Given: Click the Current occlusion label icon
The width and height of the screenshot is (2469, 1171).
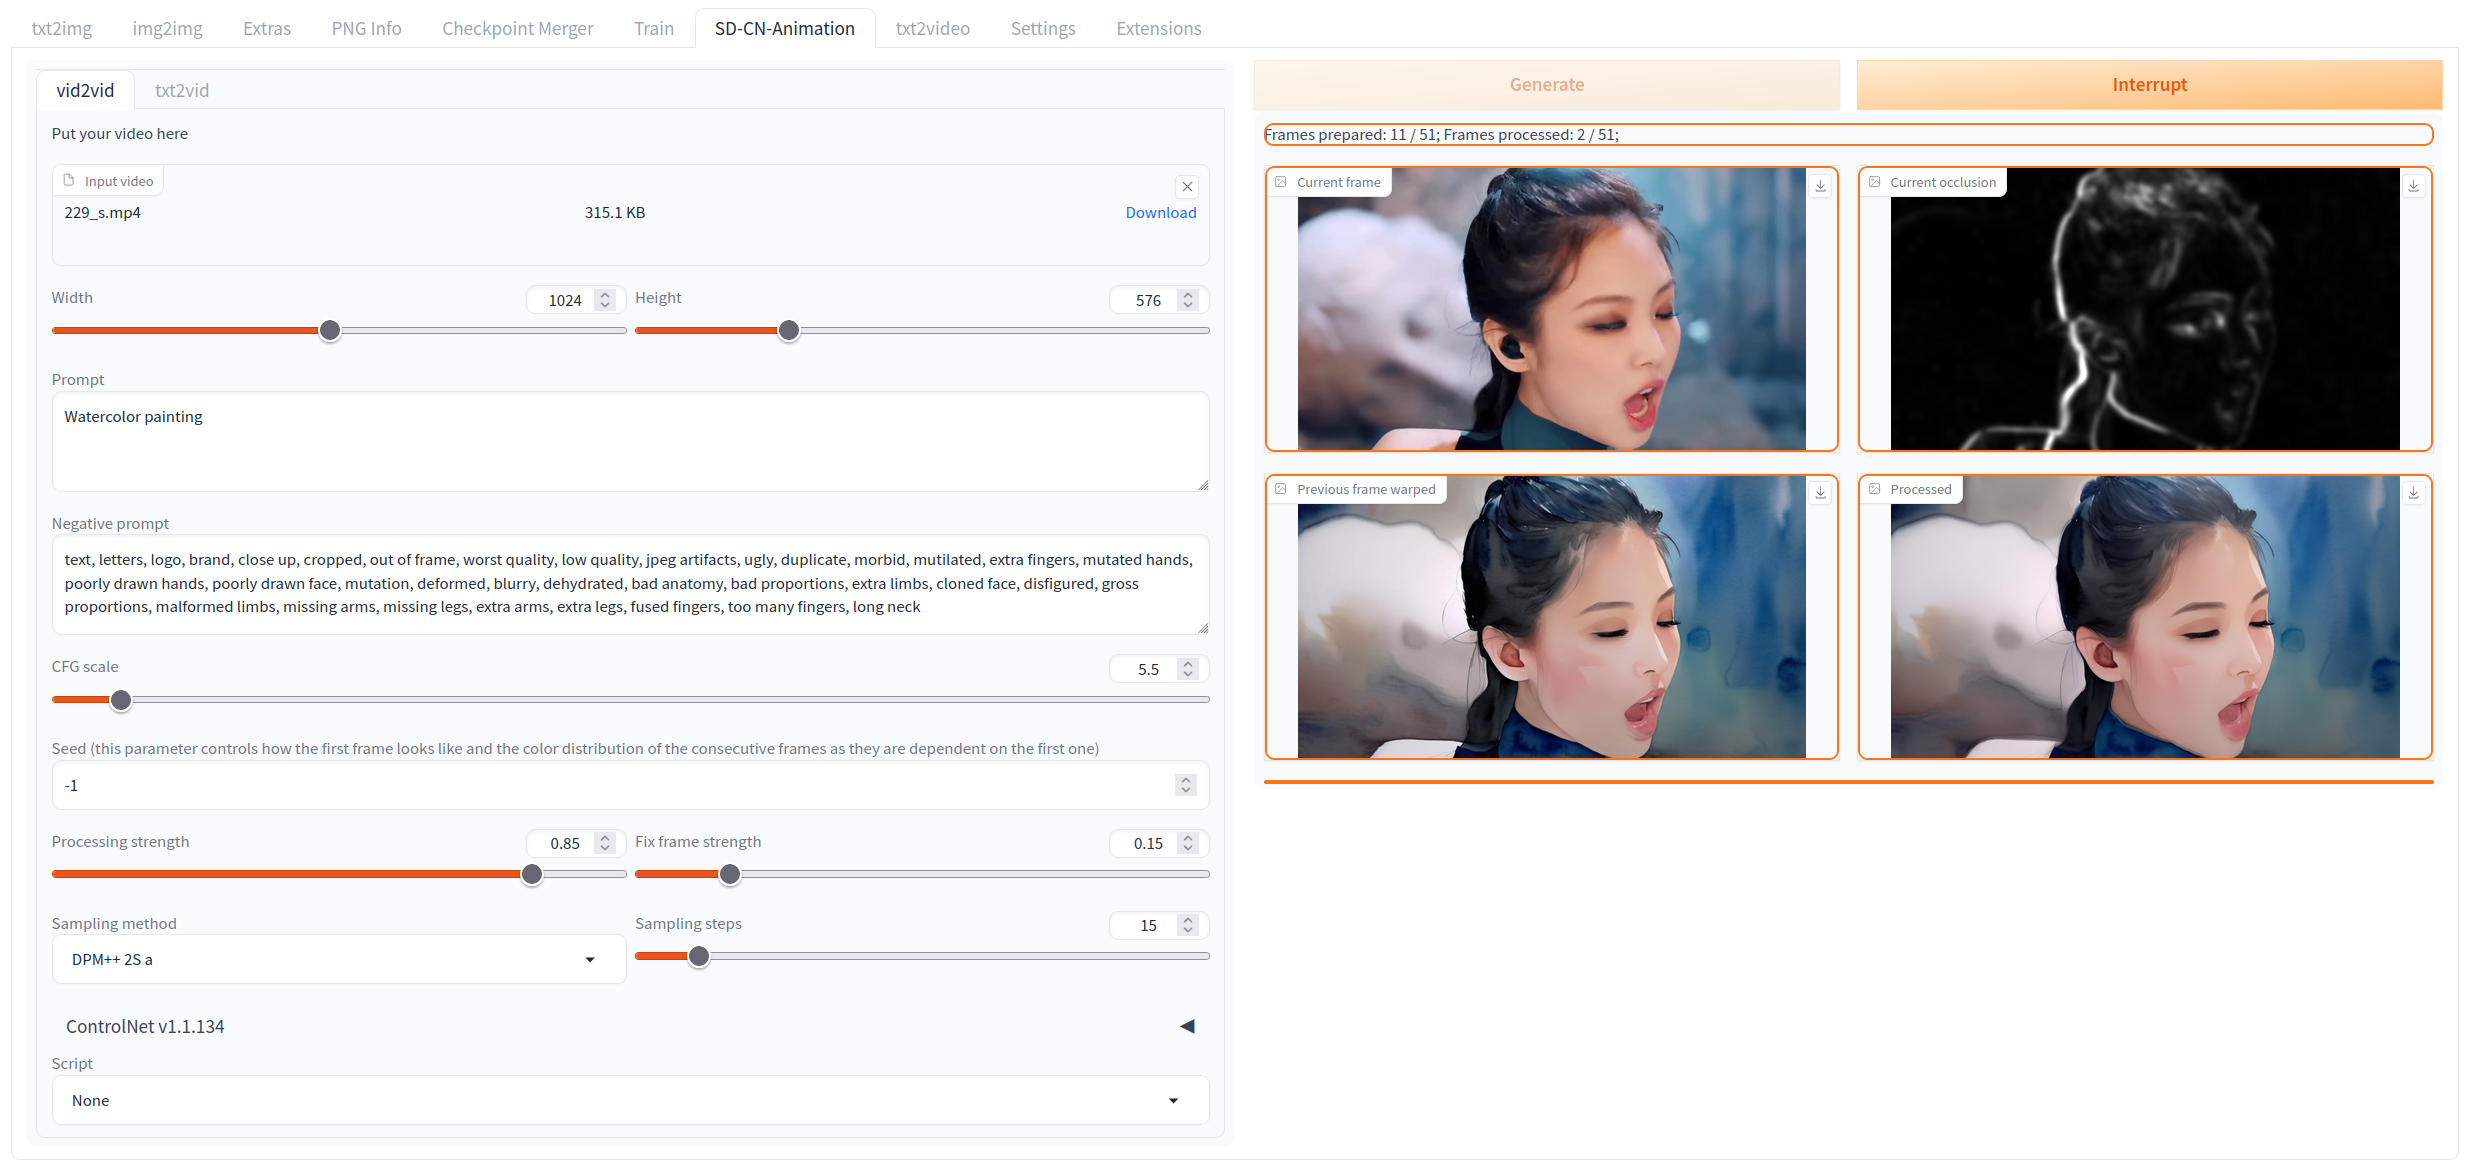Looking at the screenshot, I should coord(1875,182).
